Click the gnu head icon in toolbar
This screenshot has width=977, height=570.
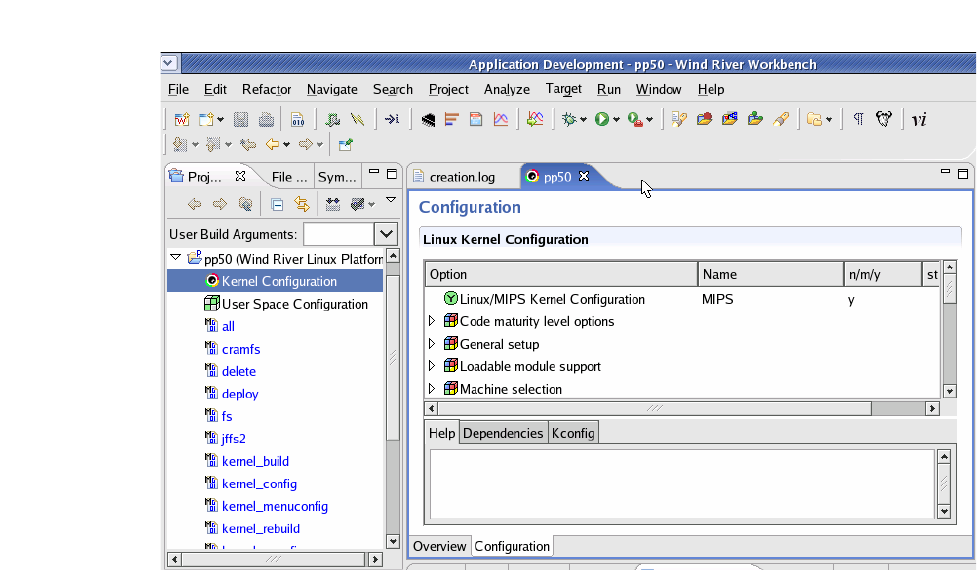click(884, 119)
